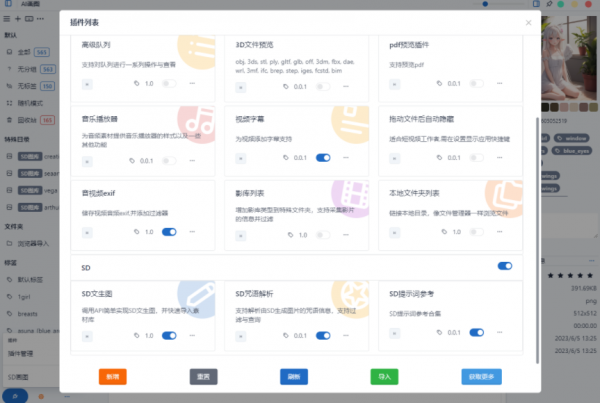Click the square icon button in SD咒语解析 card
Image resolution: width=600 pixels, height=403 pixels.
(241, 336)
